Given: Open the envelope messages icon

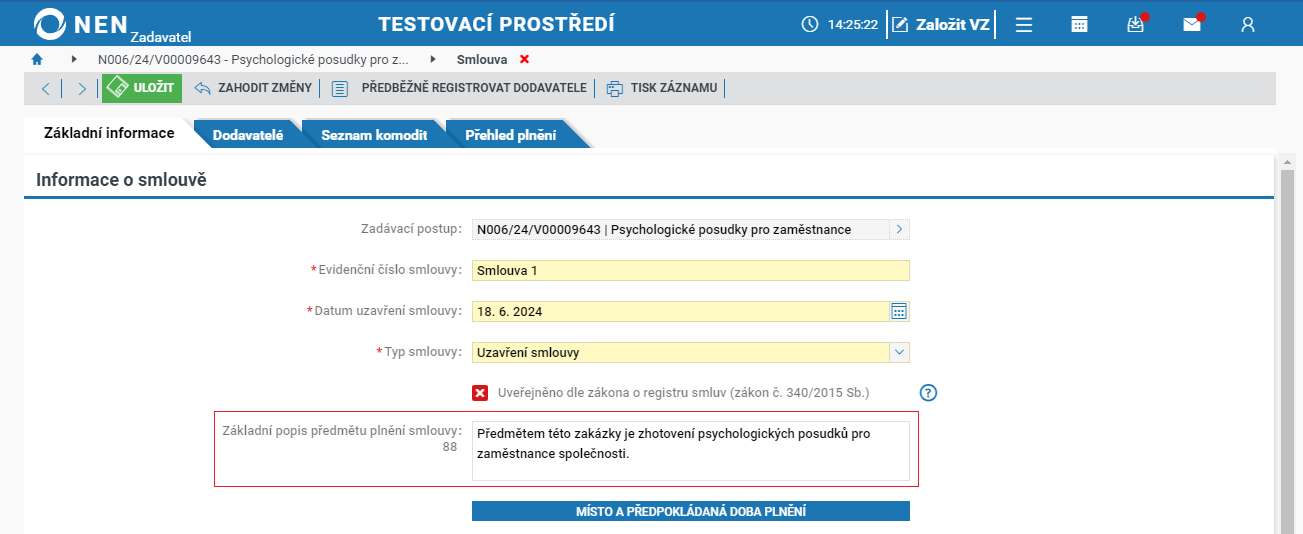Looking at the screenshot, I should coord(1192,25).
